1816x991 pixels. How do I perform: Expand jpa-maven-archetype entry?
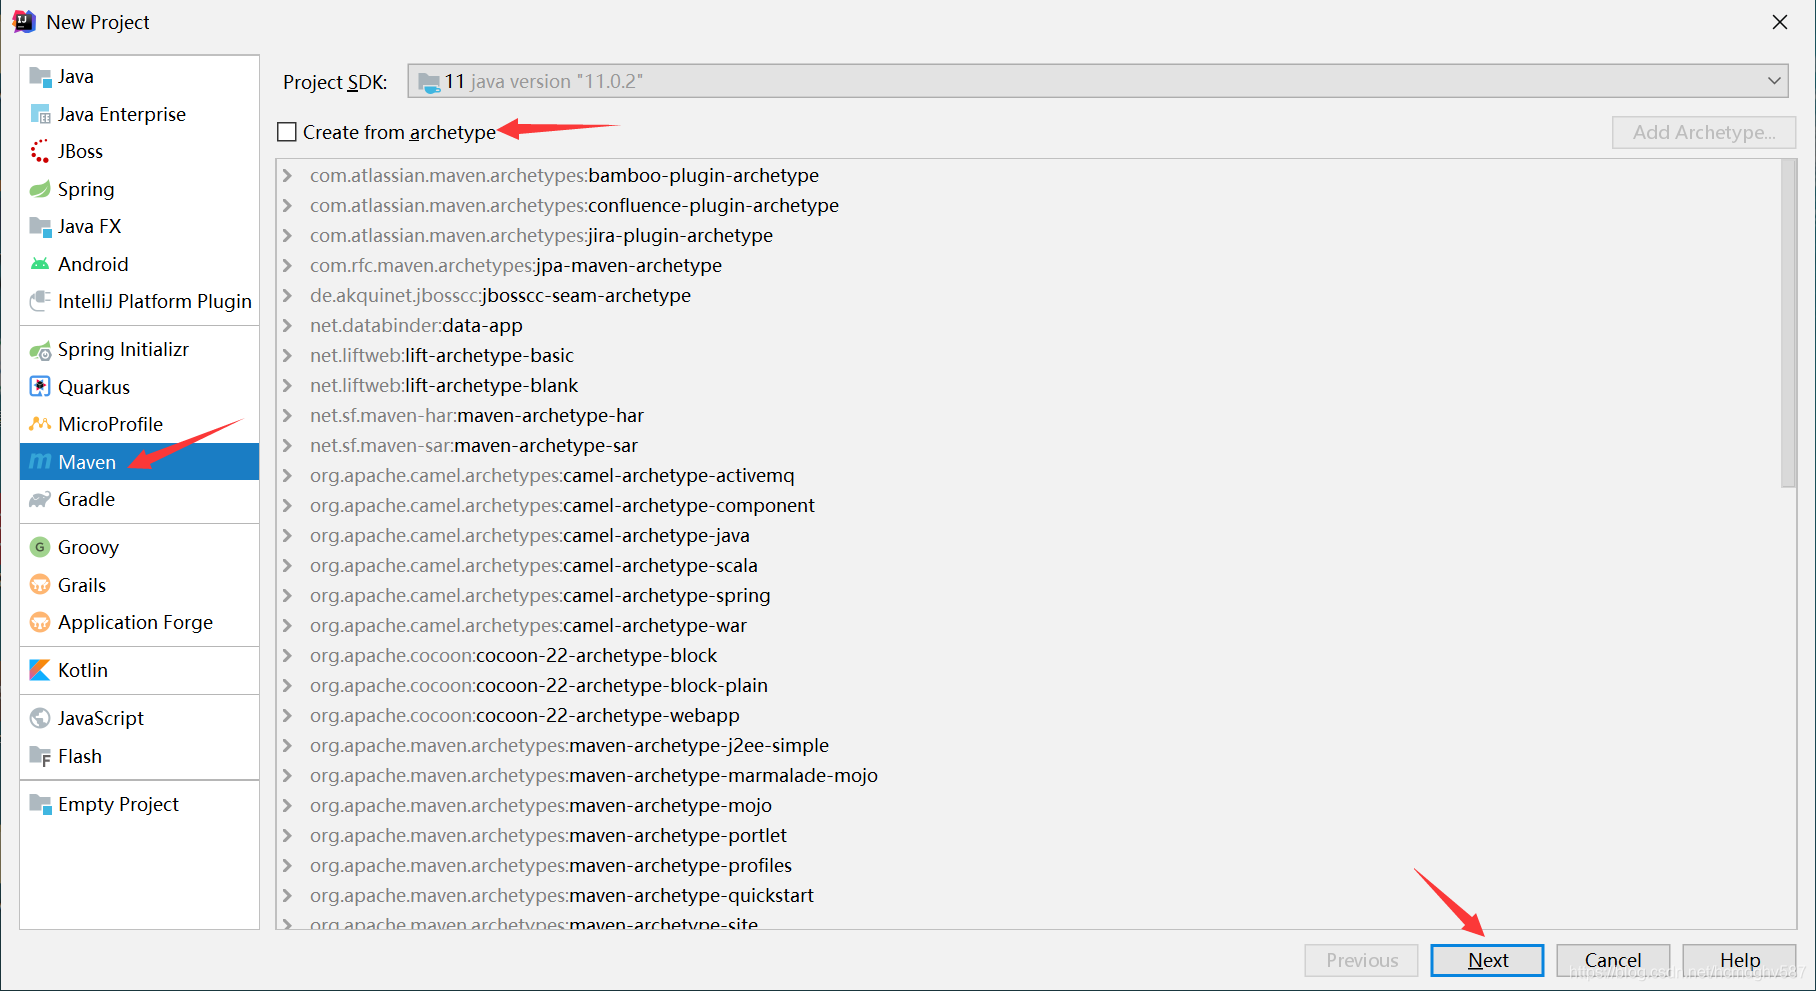(288, 266)
